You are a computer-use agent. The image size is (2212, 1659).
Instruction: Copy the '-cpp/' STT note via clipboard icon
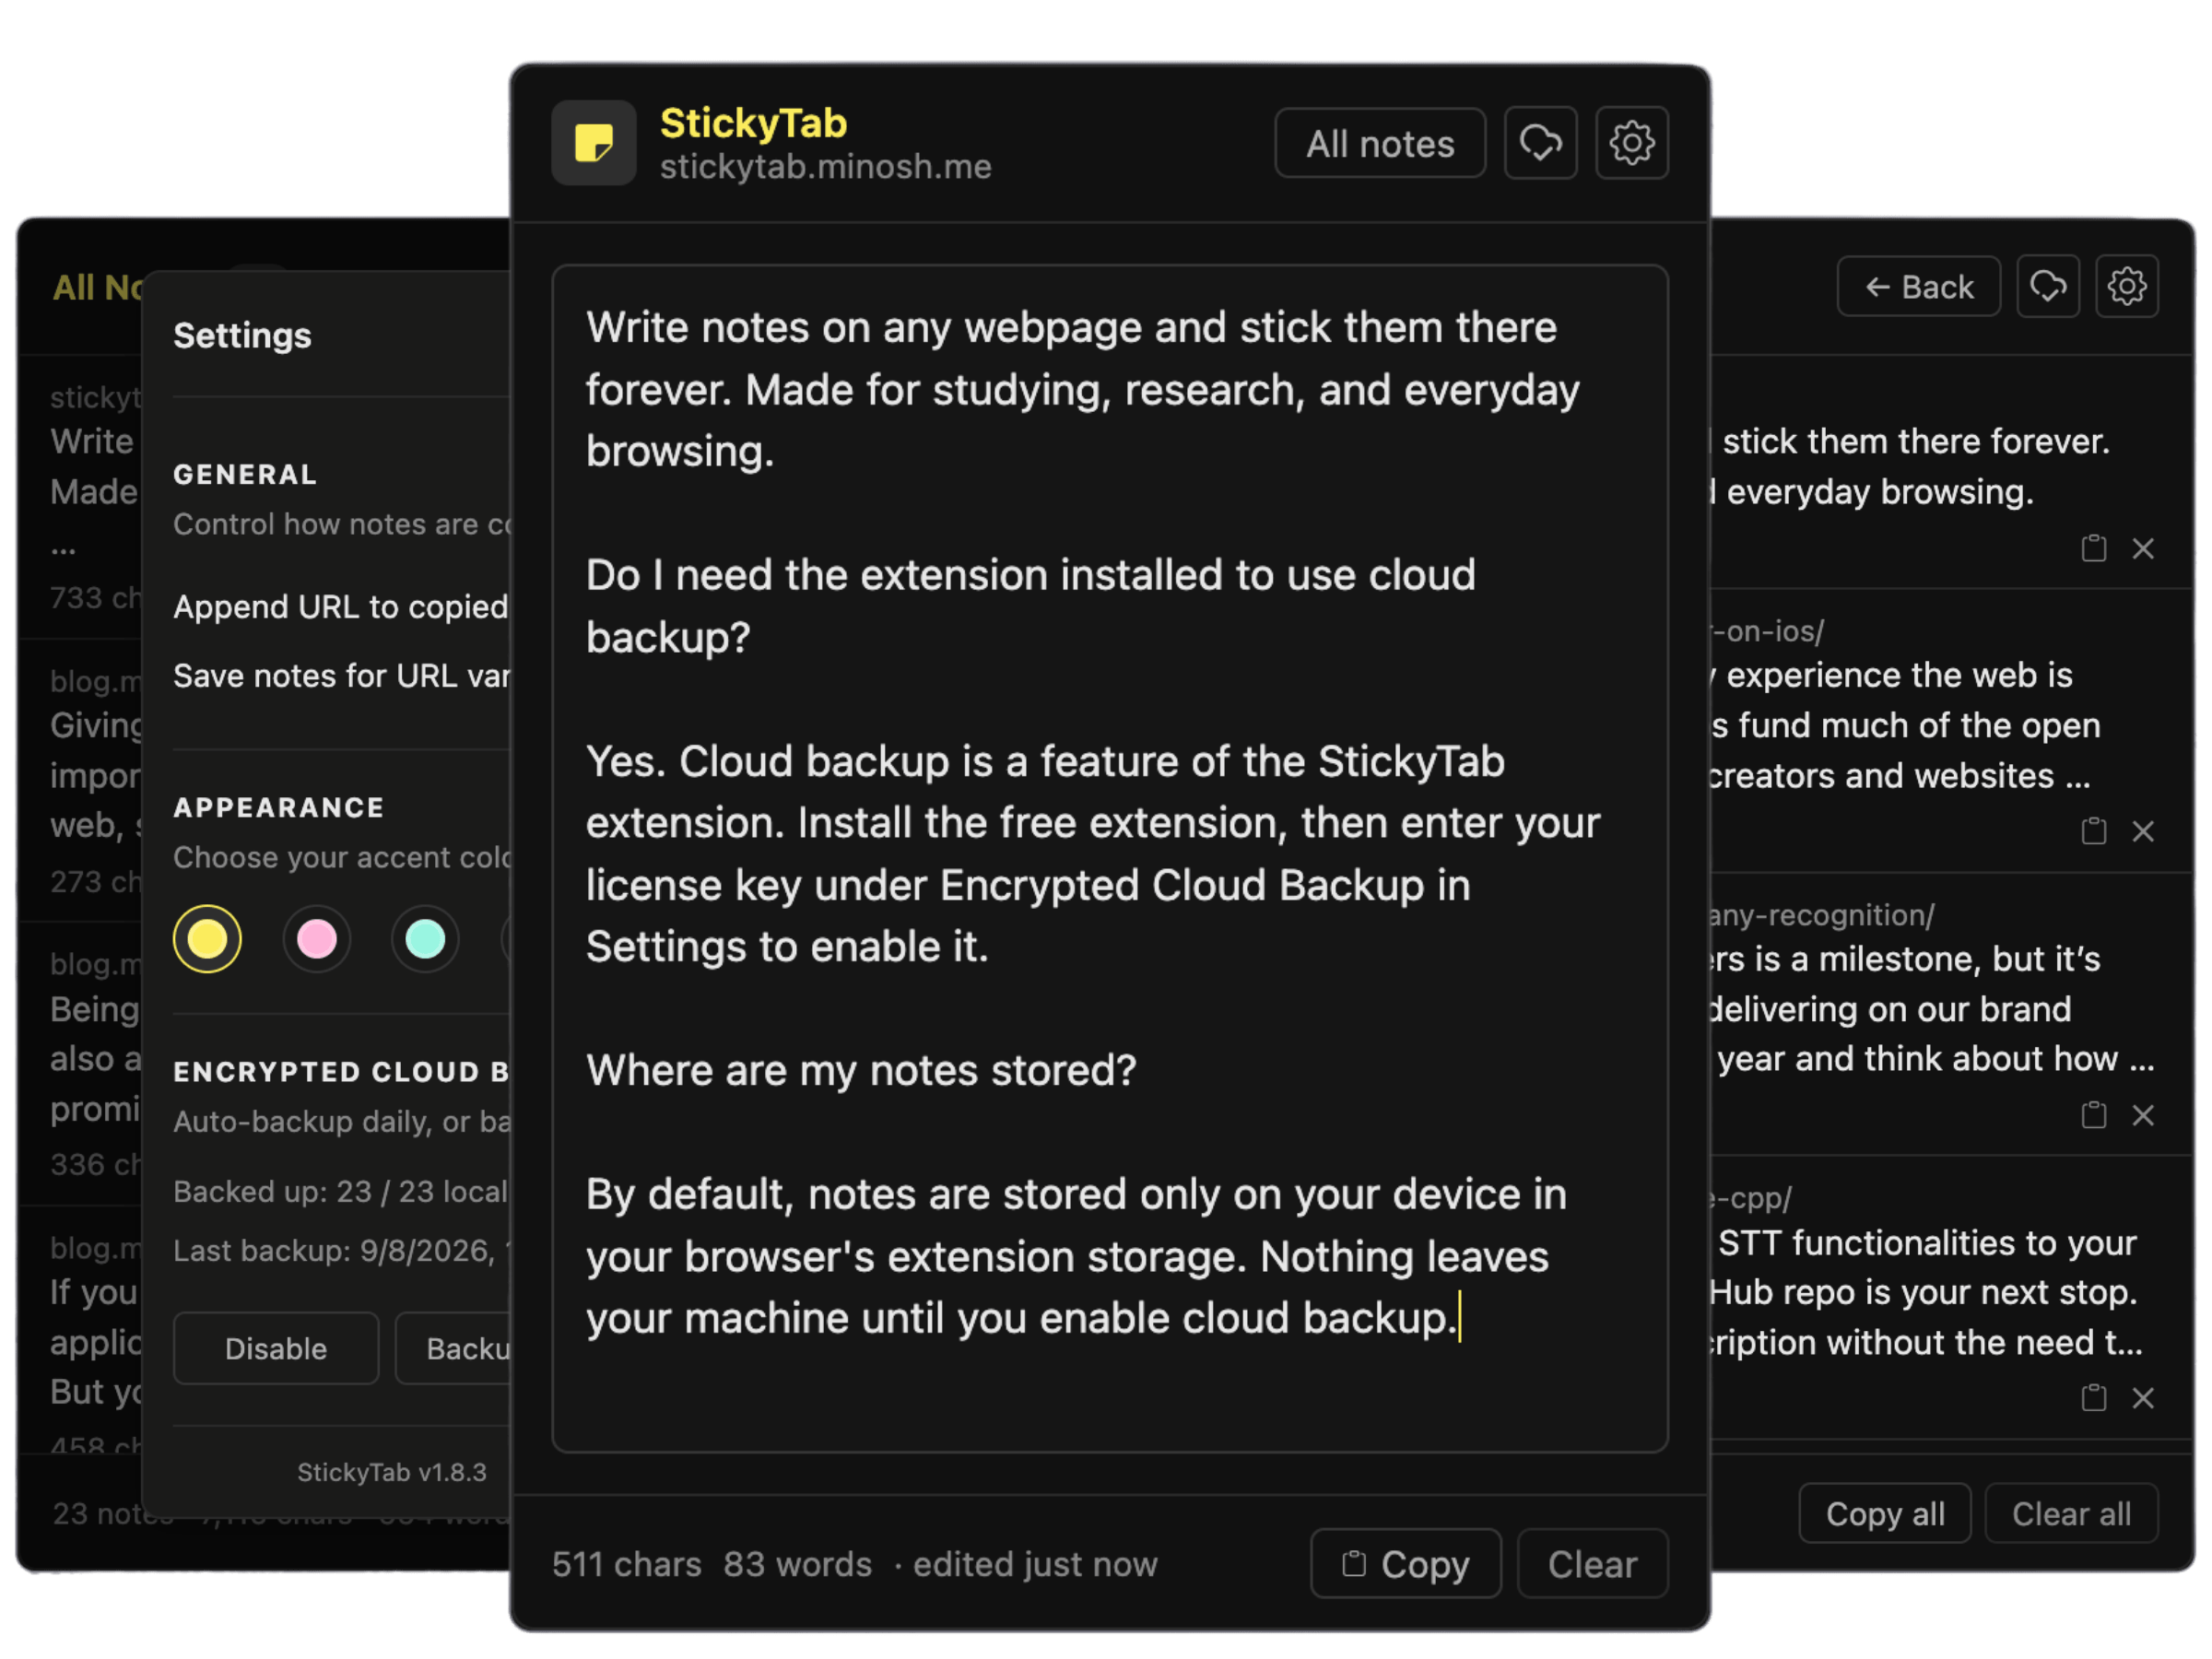(2093, 1397)
